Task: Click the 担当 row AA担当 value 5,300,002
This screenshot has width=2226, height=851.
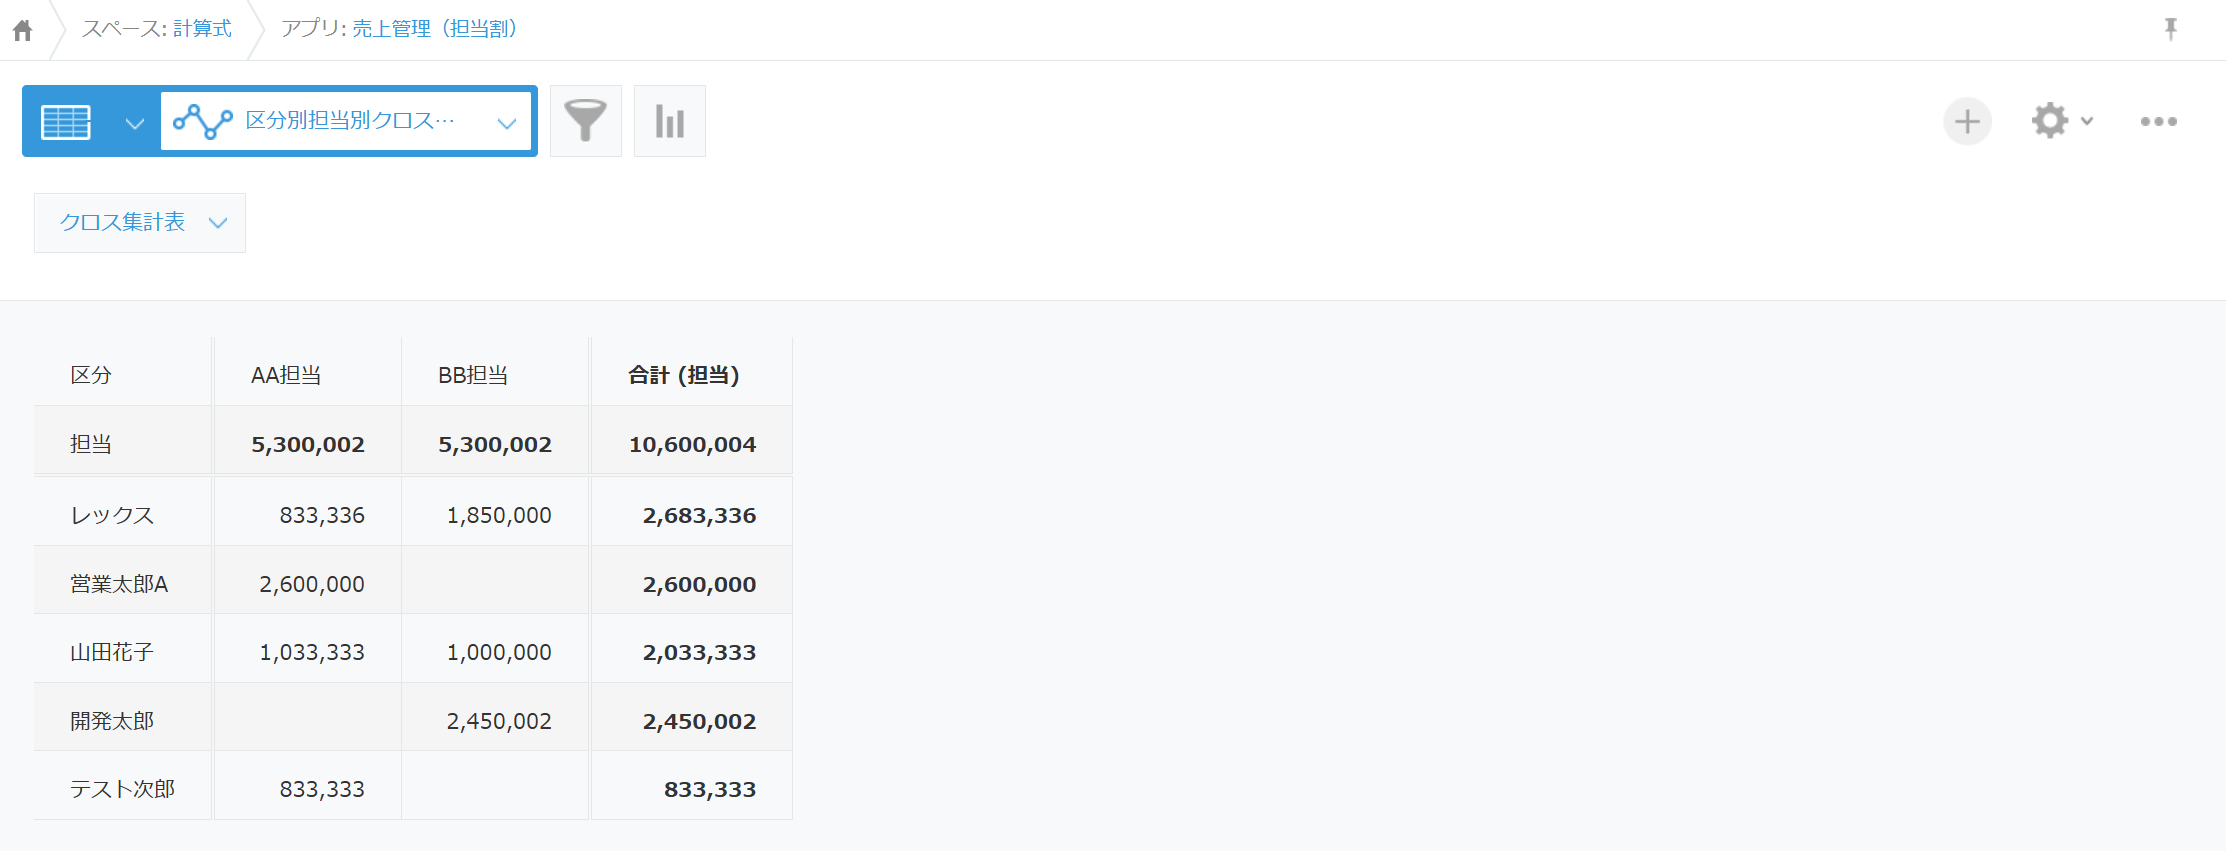Action: (x=308, y=444)
